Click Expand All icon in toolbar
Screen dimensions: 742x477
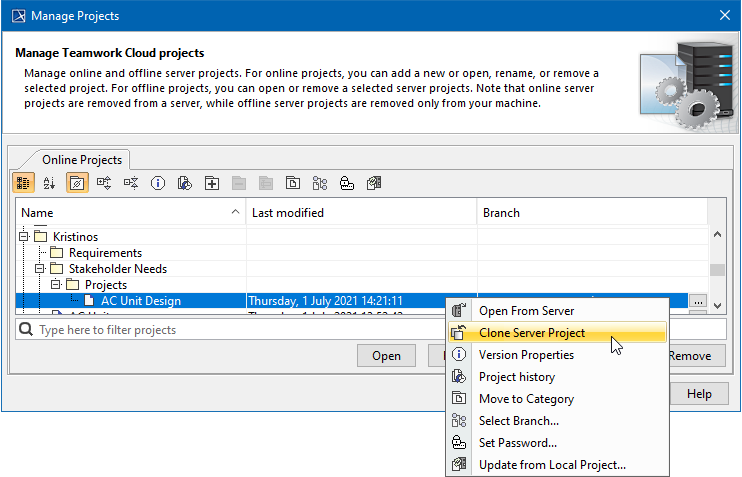click(104, 183)
